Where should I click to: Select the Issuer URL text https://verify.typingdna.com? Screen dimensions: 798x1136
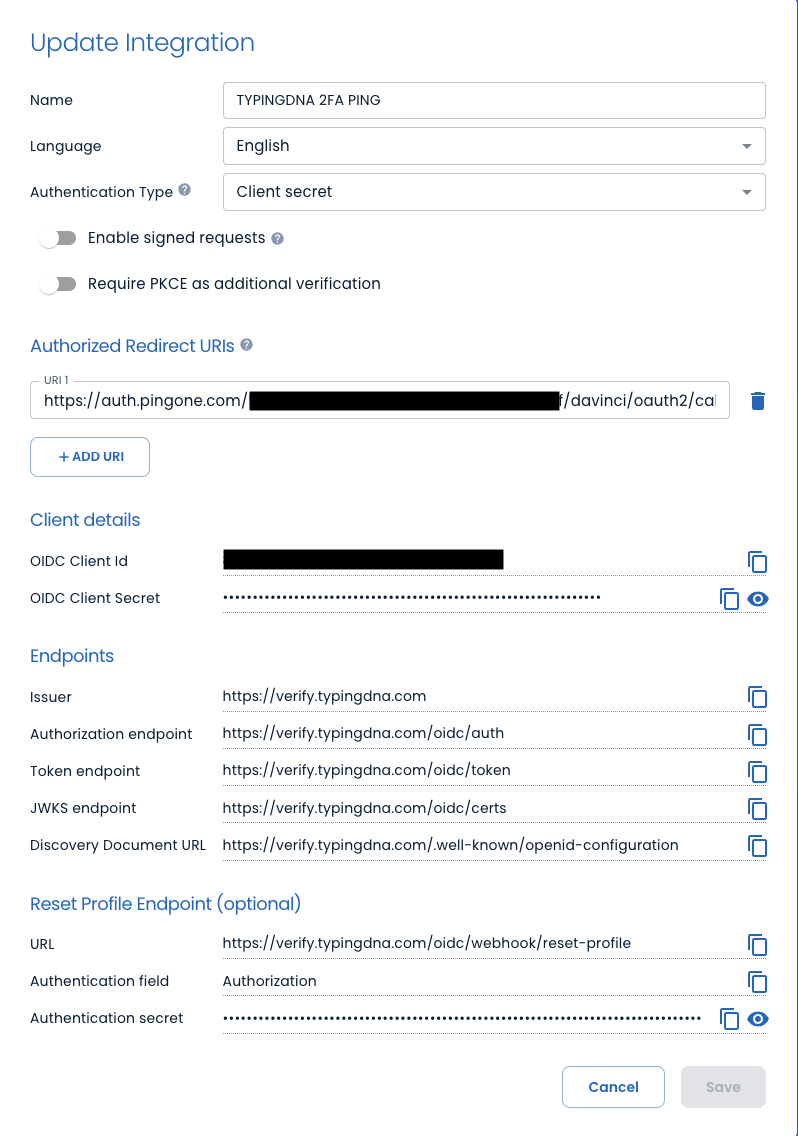coord(324,696)
